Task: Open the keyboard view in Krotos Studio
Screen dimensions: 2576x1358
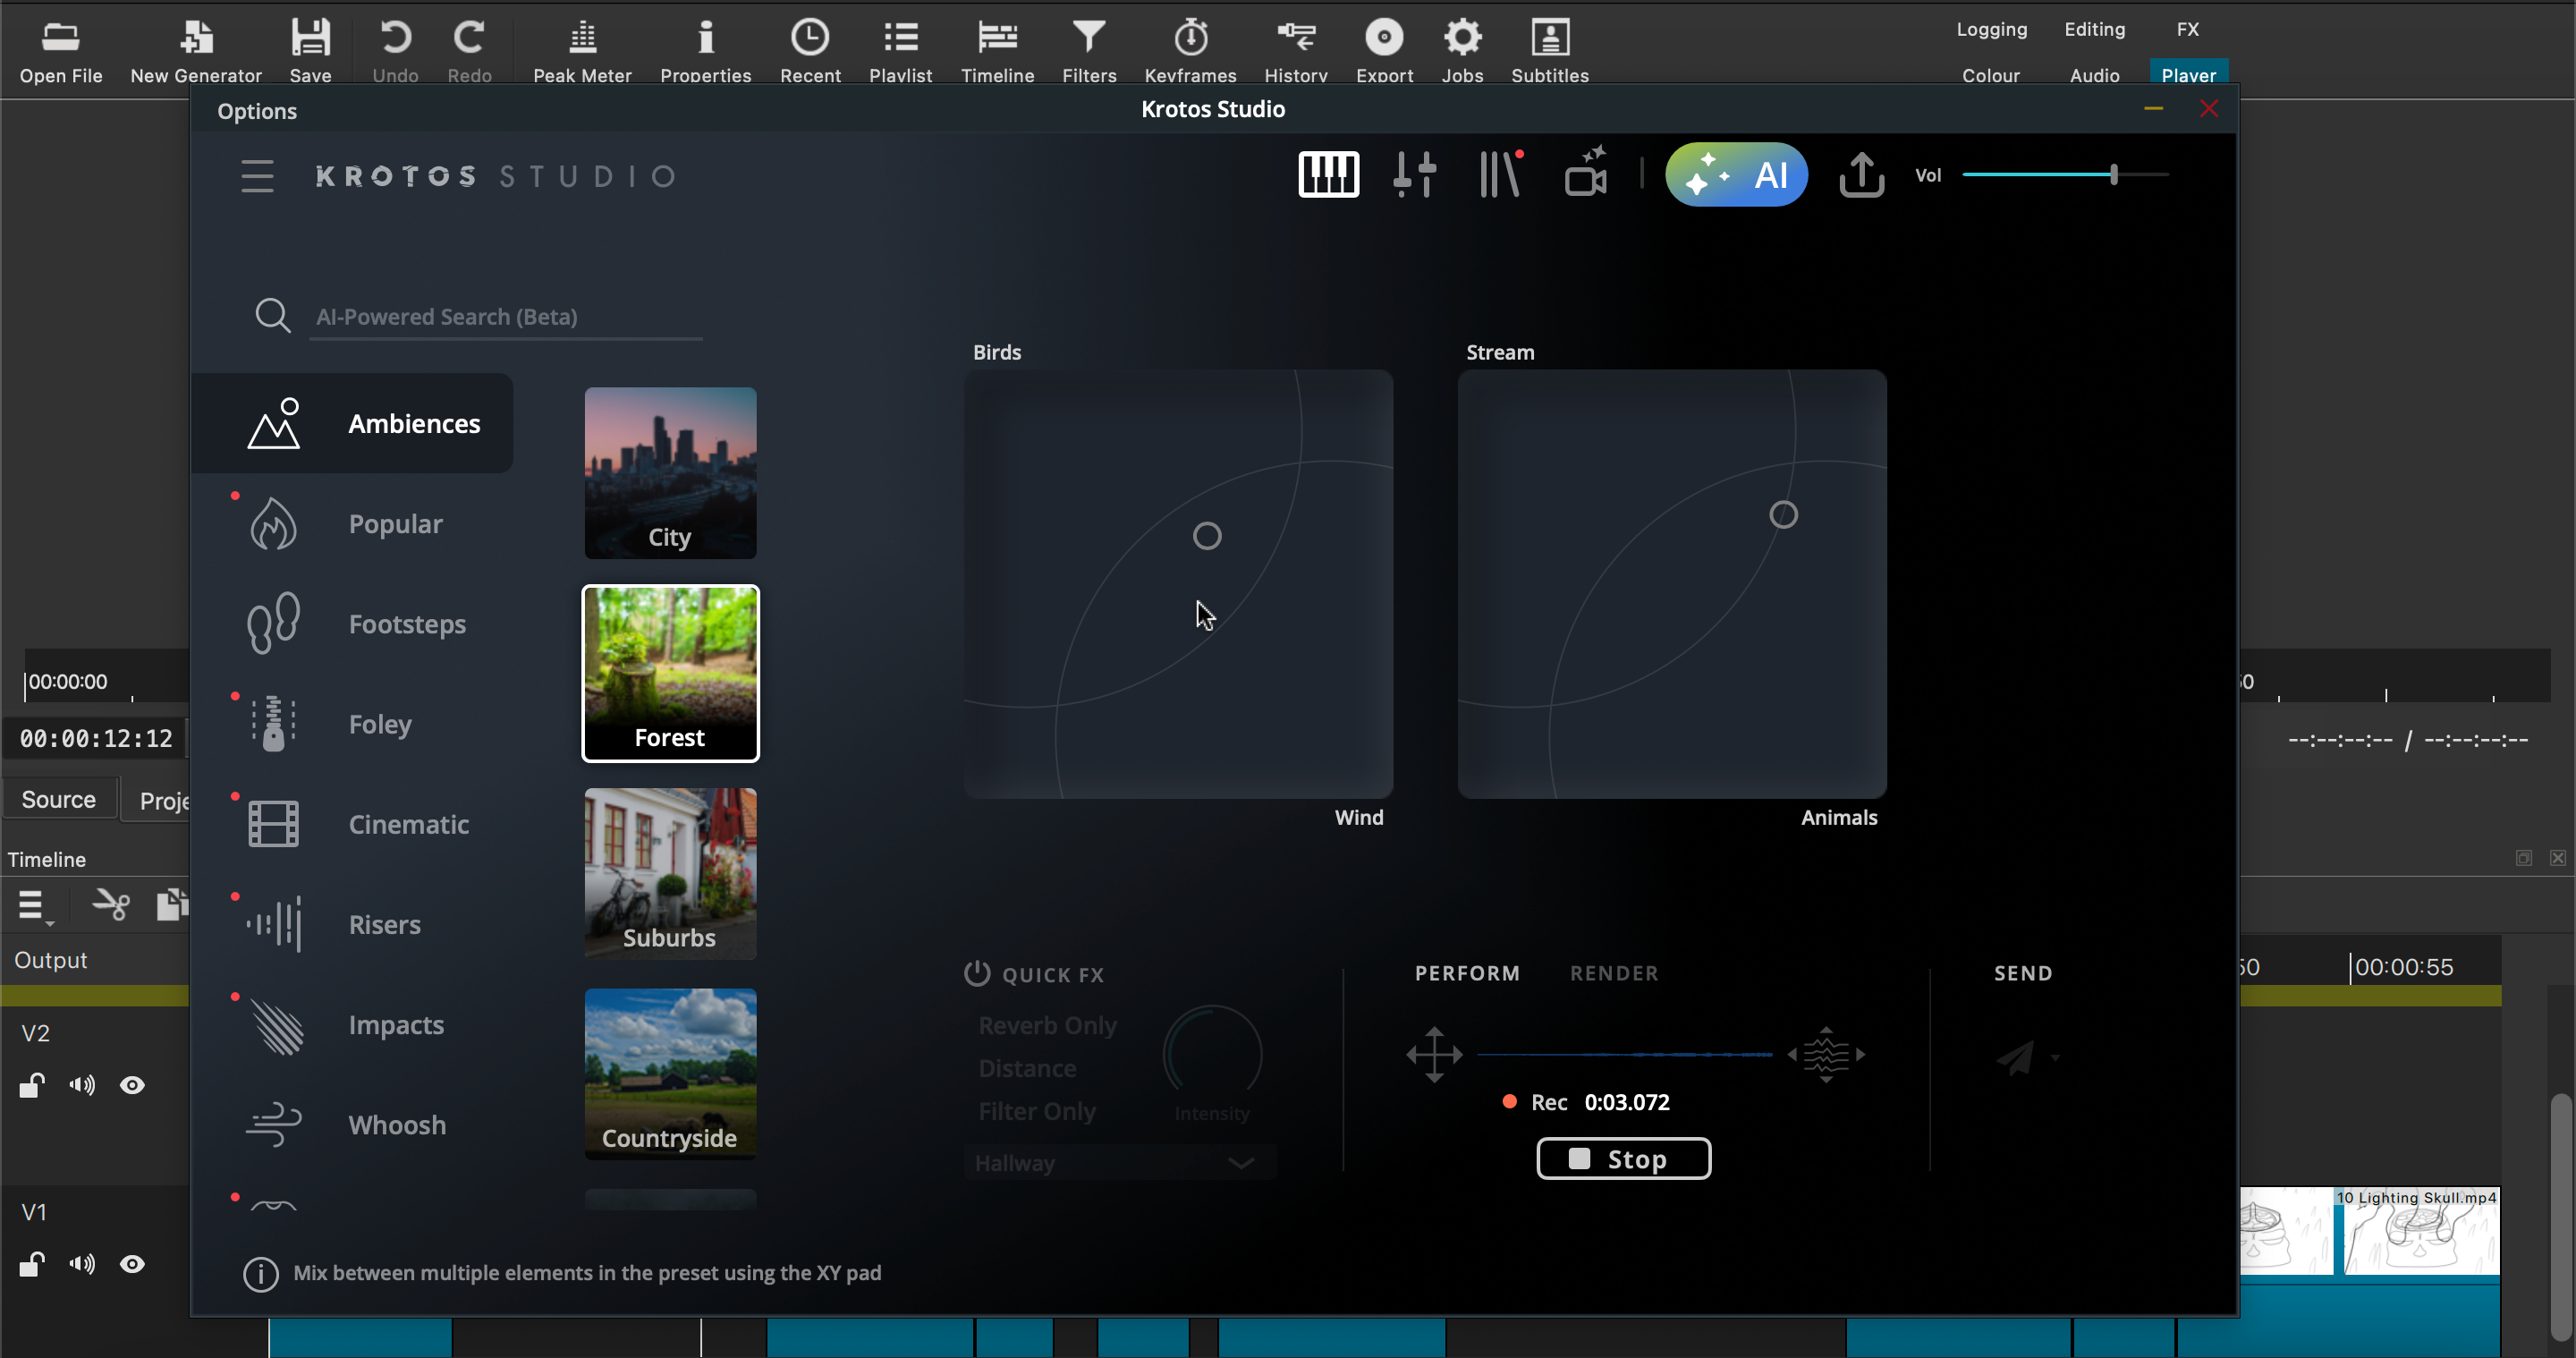Action: click(x=1328, y=175)
